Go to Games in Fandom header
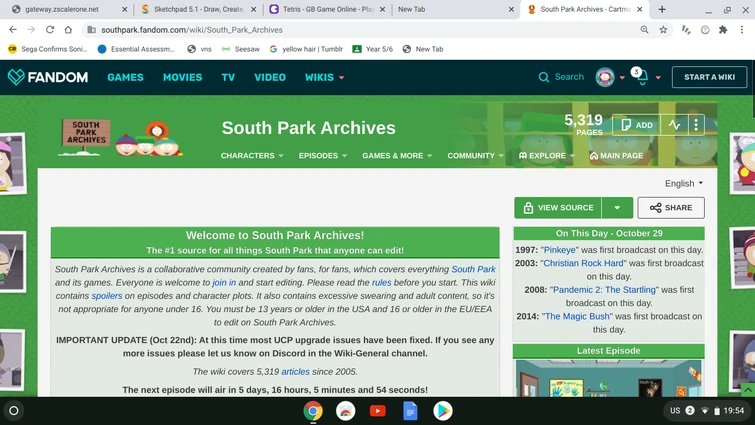 coord(125,77)
